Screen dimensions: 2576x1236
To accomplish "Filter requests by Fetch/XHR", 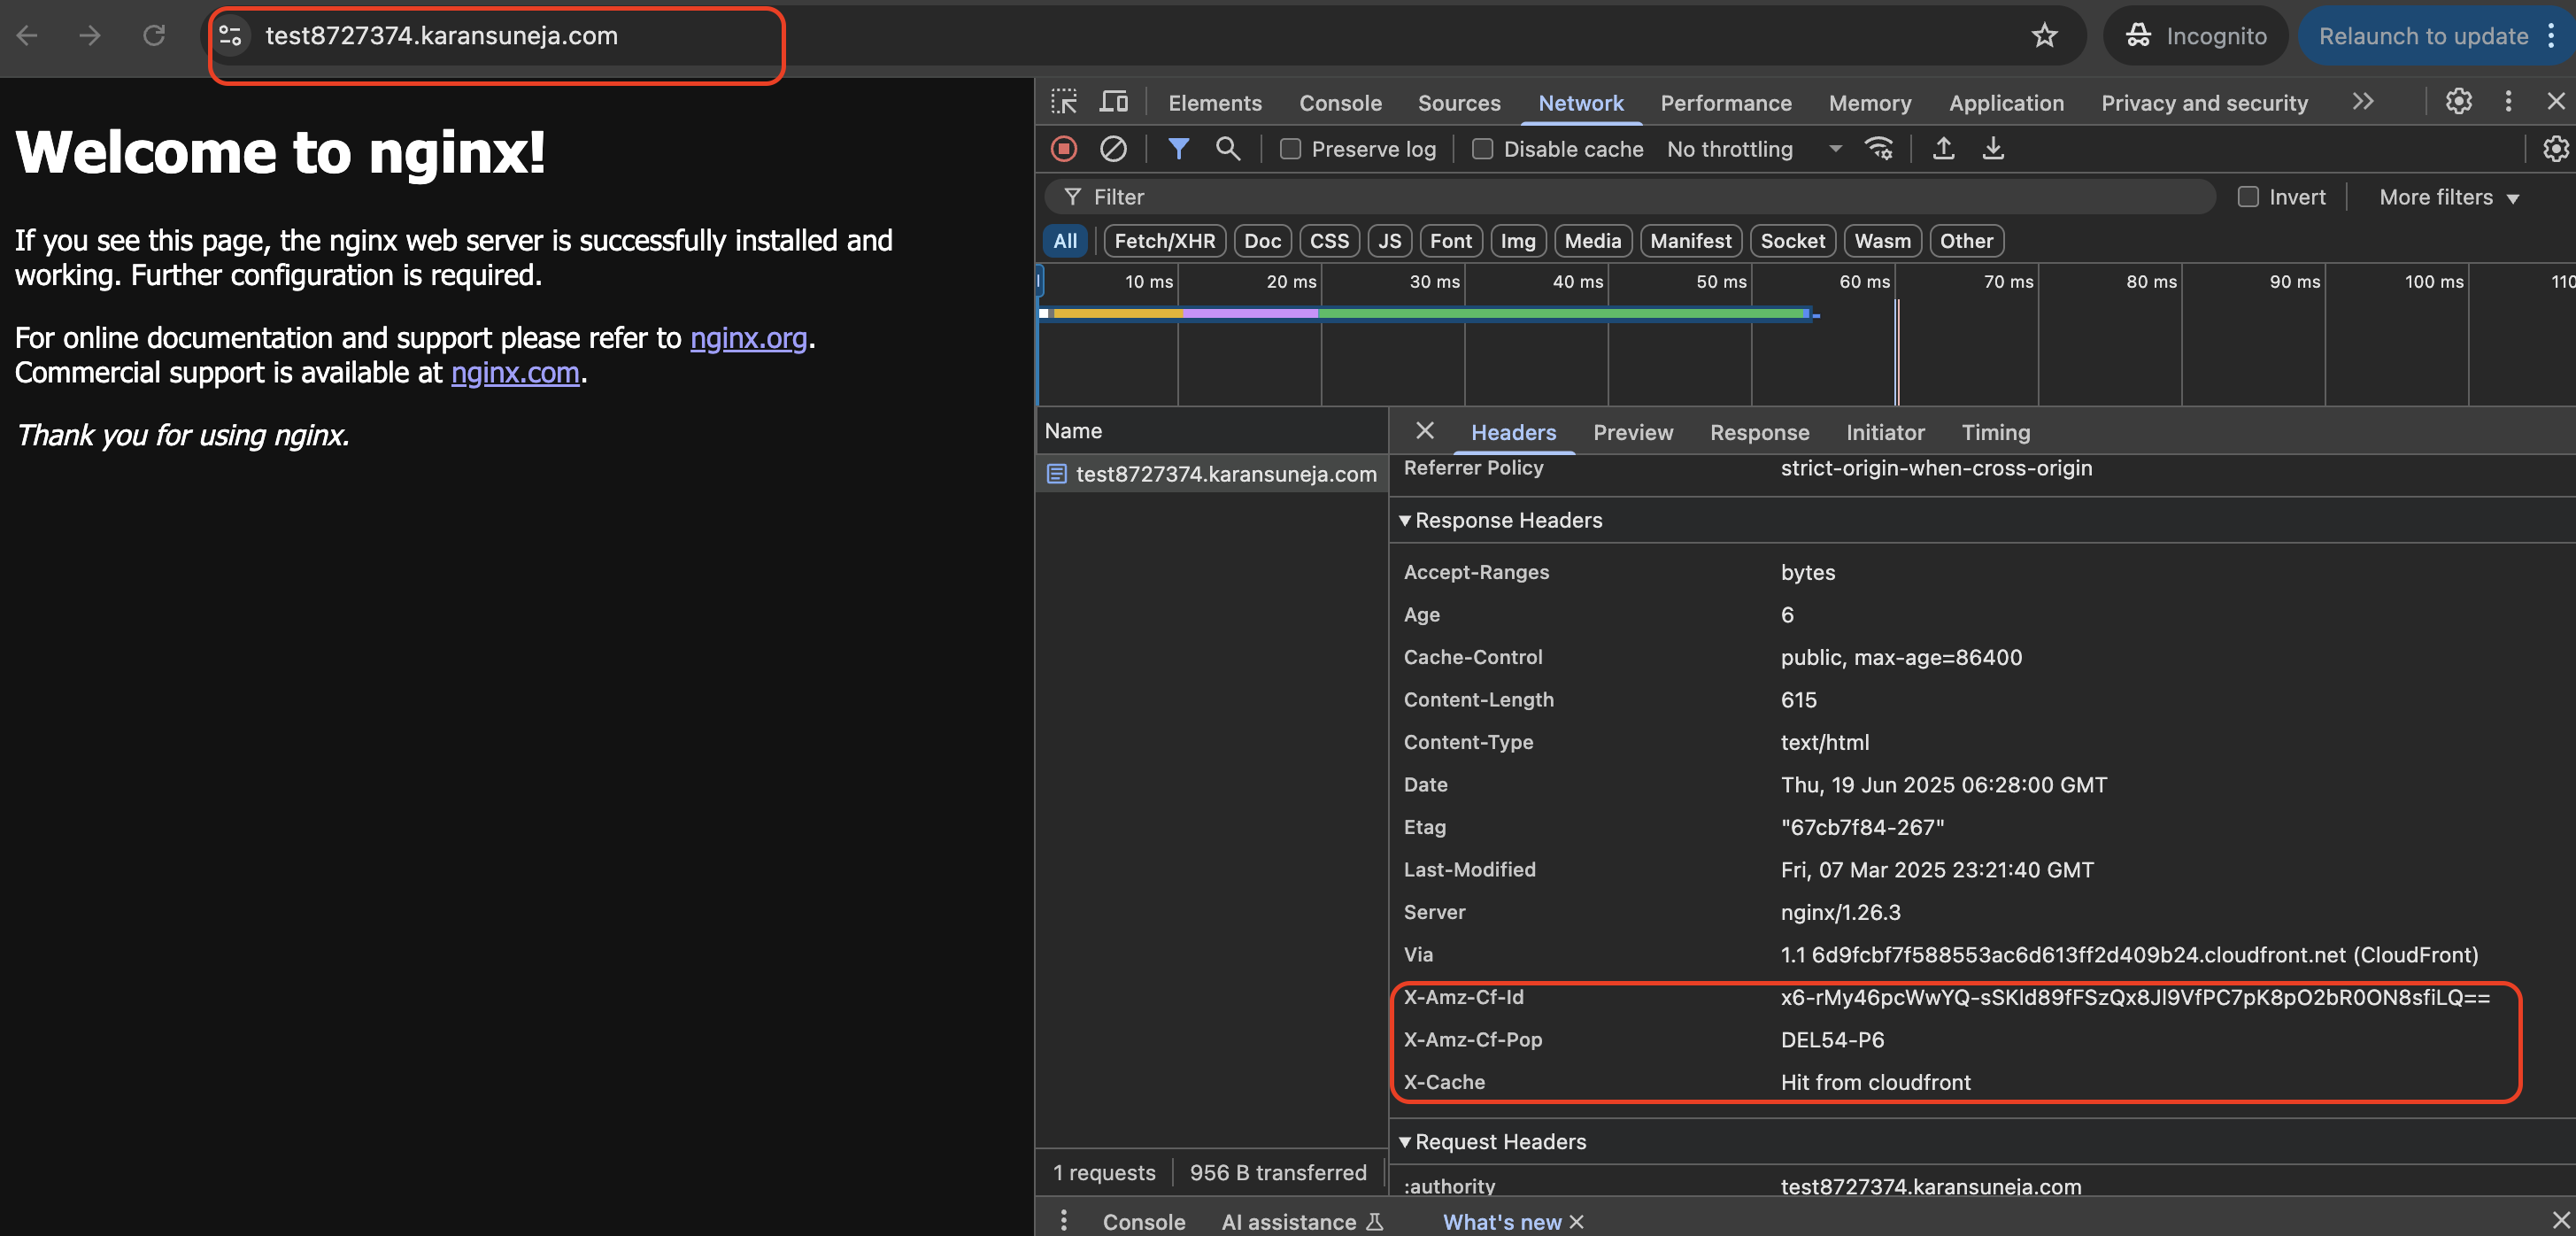I will [1164, 241].
